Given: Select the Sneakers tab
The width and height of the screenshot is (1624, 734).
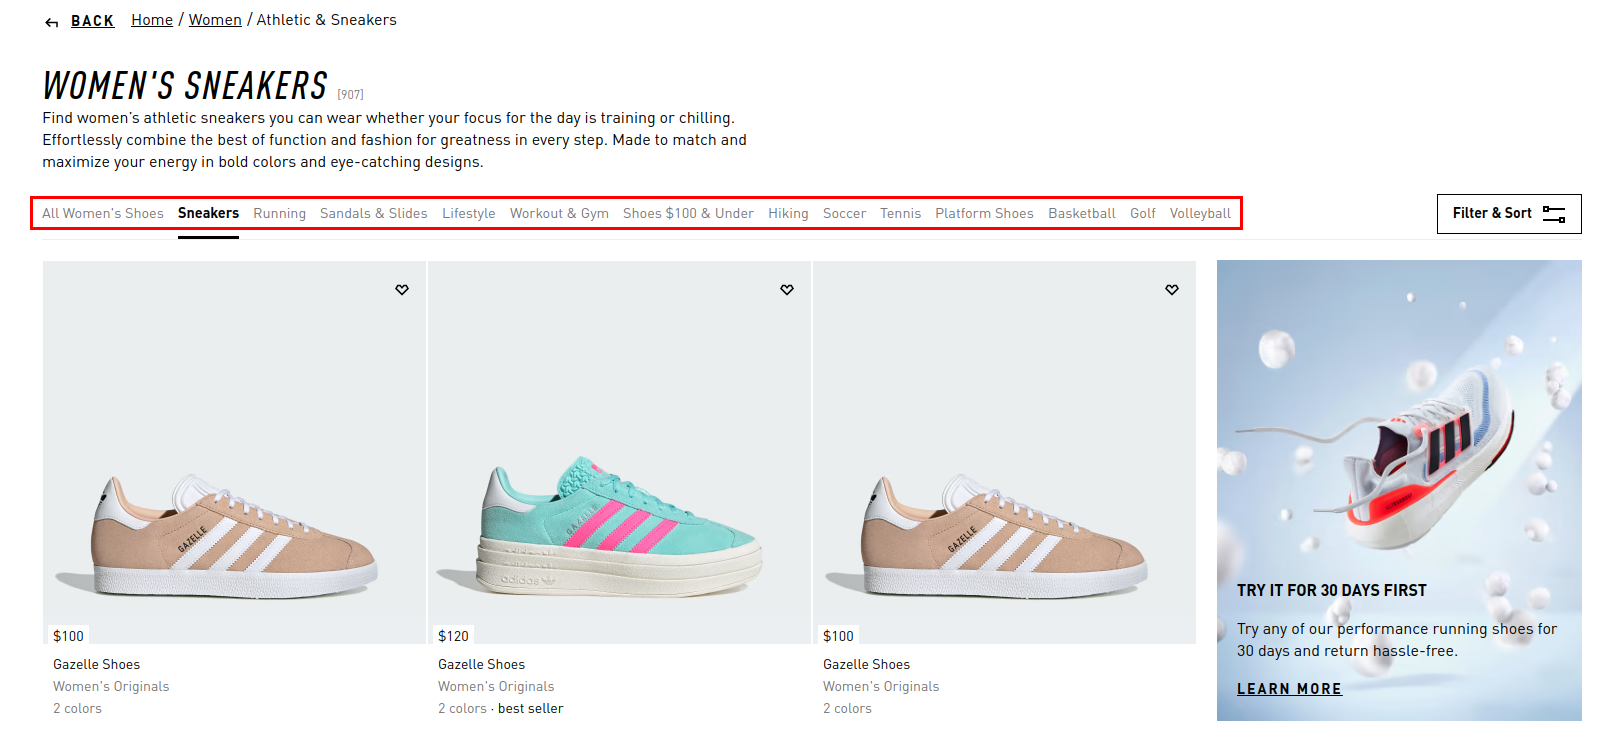Looking at the screenshot, I should (208, 213).
